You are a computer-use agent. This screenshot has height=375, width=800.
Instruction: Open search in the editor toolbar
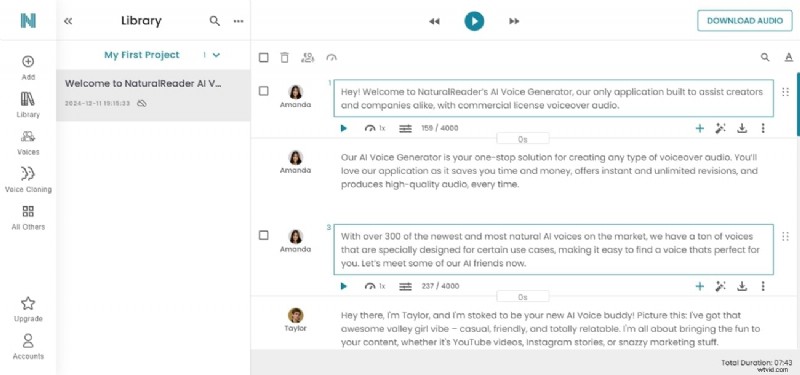click(765, 57)
